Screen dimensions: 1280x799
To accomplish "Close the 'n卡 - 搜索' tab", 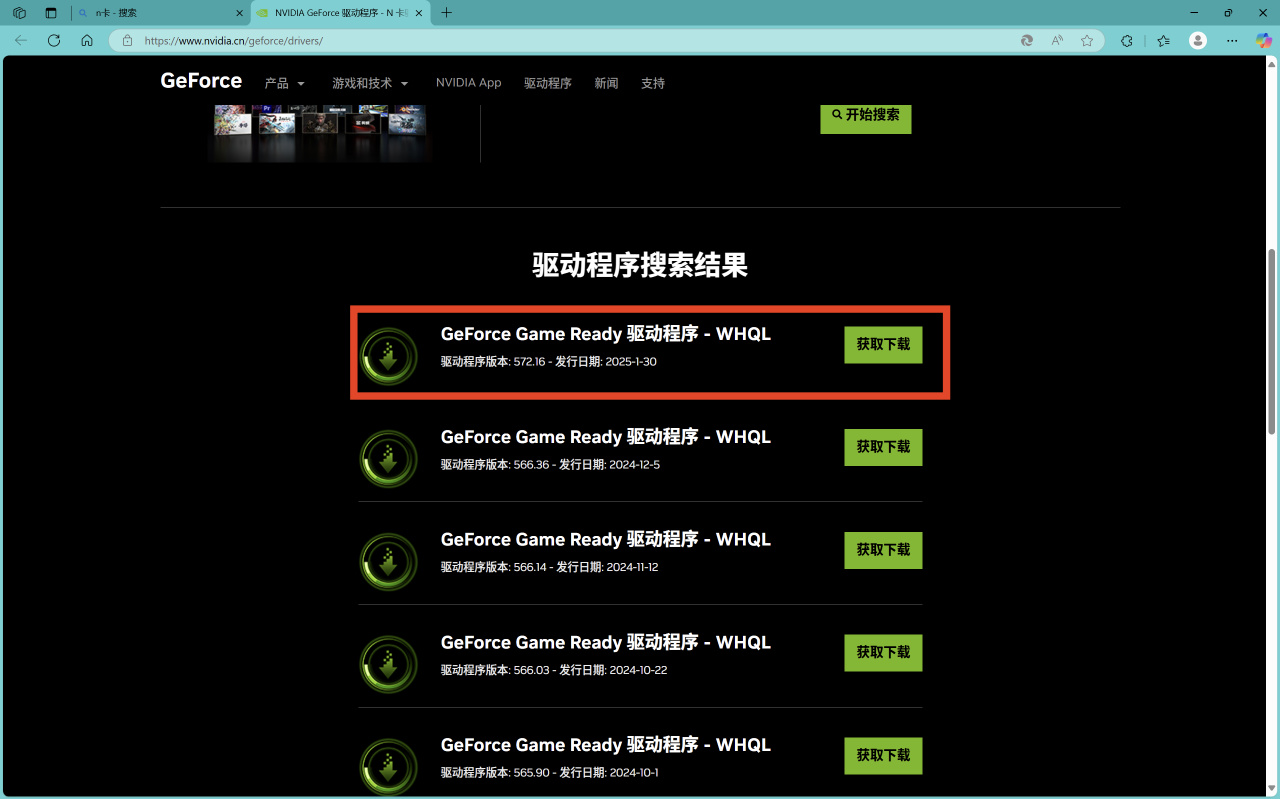I will pyautogui.click(x=239, y=13).
